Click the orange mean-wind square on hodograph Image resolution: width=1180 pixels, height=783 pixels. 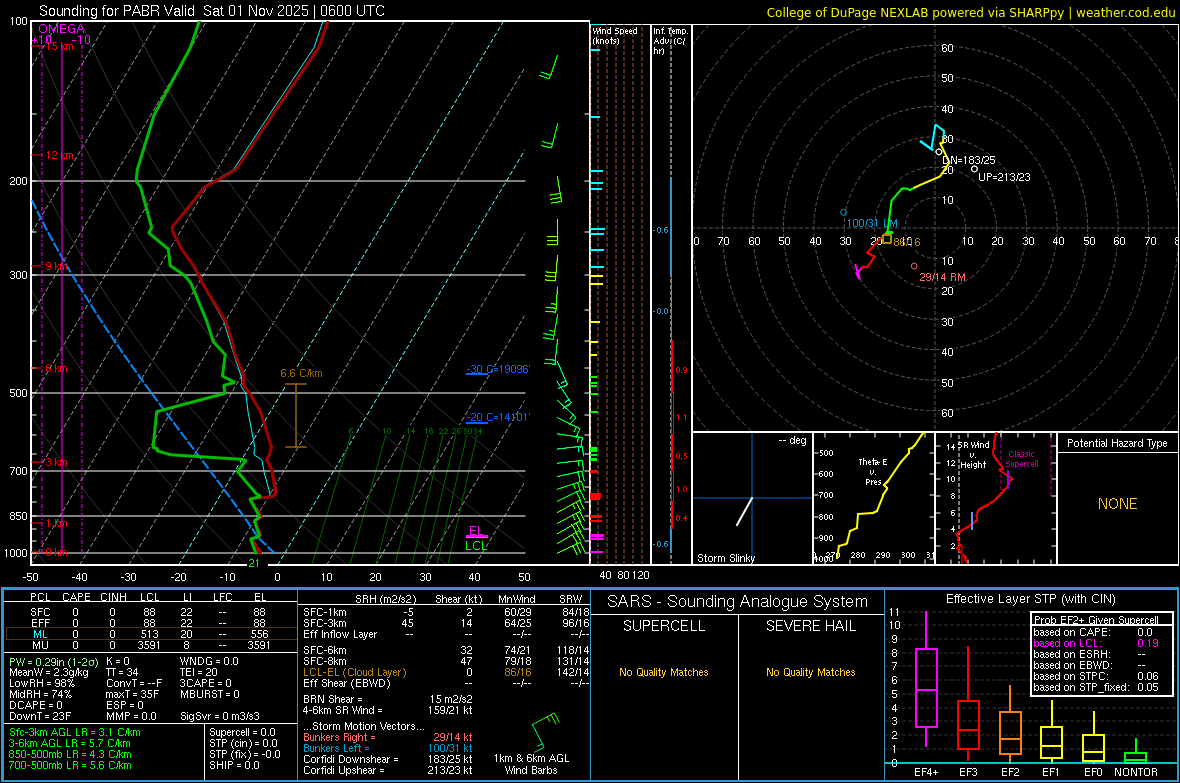click(x=888, y=239)
